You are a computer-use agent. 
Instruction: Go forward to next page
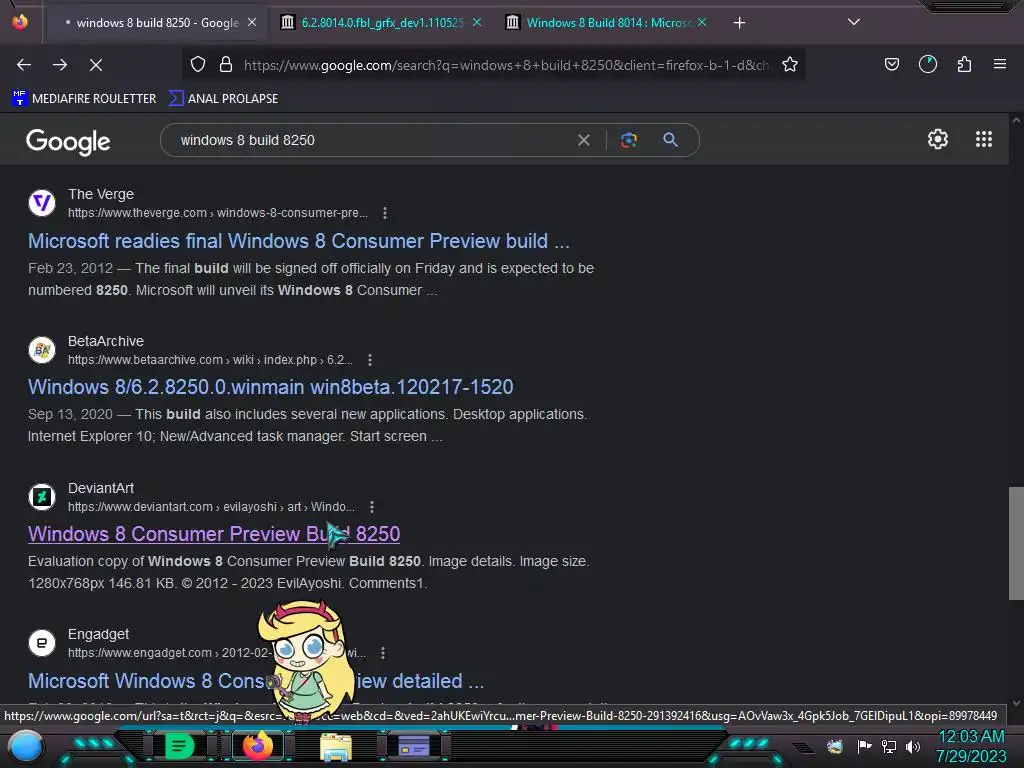tap(60, 65)
